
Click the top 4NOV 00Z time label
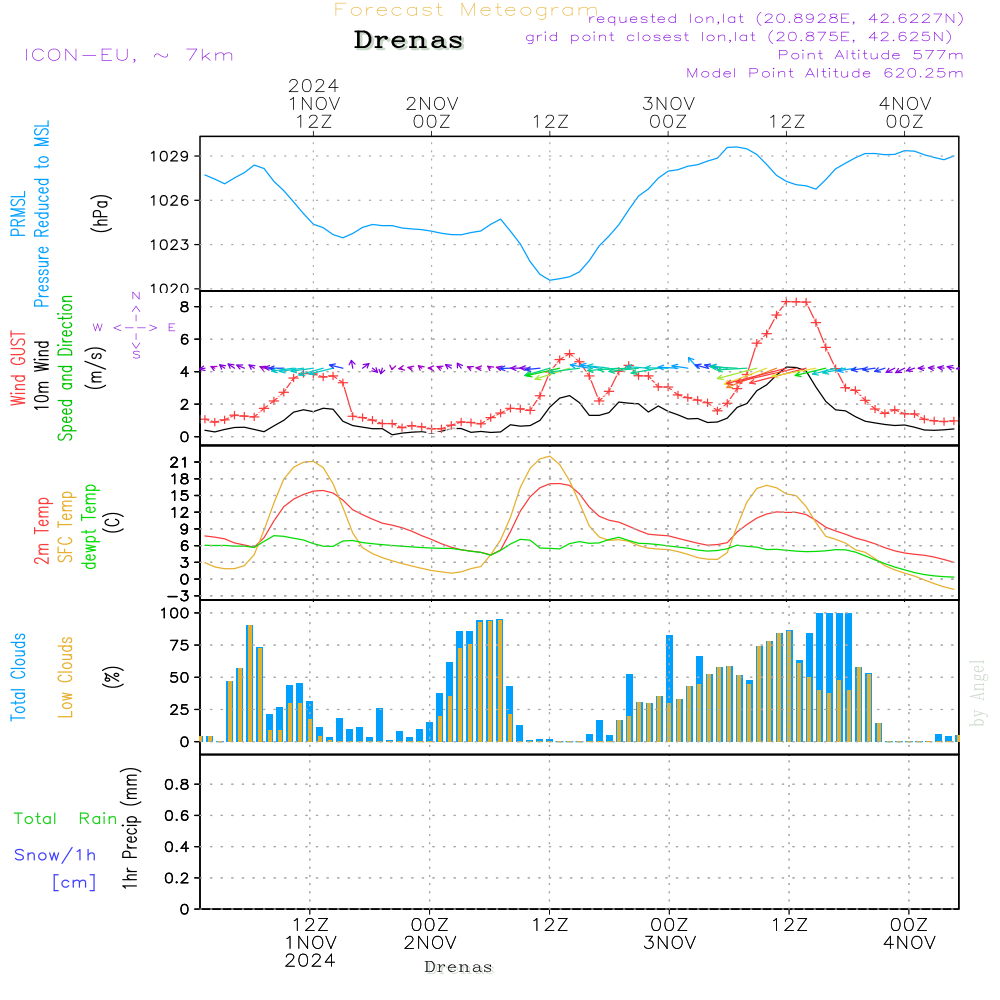905,112
